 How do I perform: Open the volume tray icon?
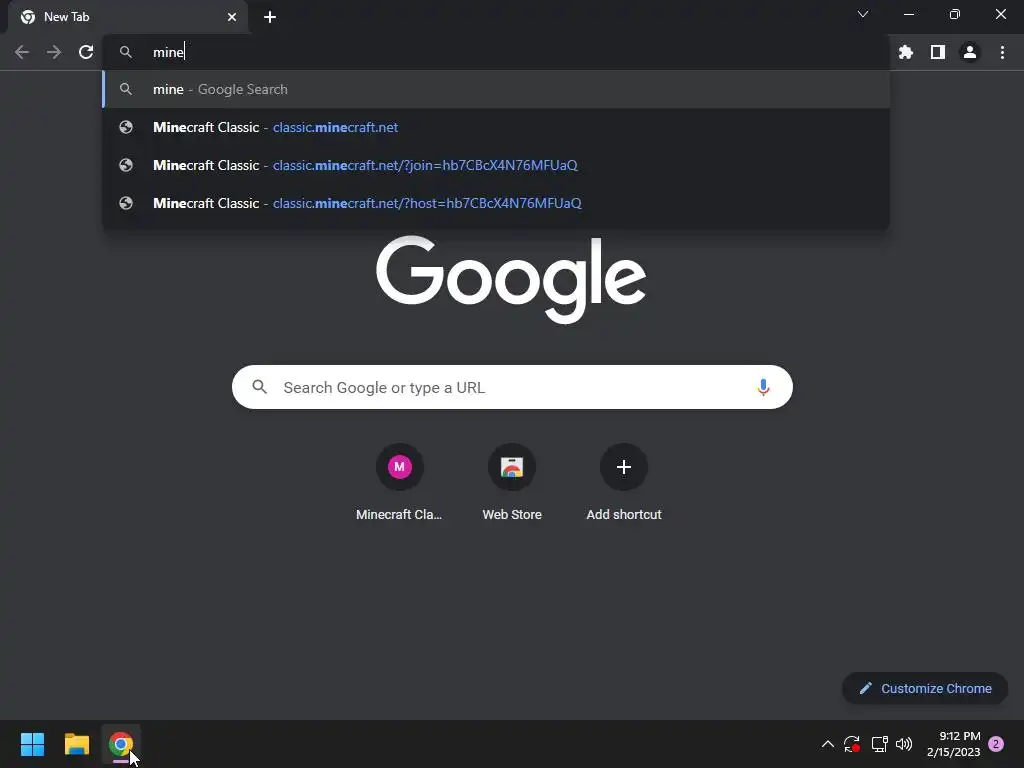coord(904,744)
